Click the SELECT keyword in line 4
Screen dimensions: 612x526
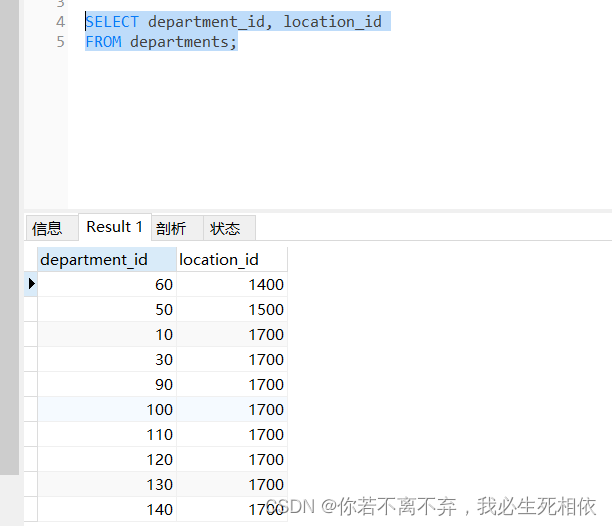tap(112, 22)
